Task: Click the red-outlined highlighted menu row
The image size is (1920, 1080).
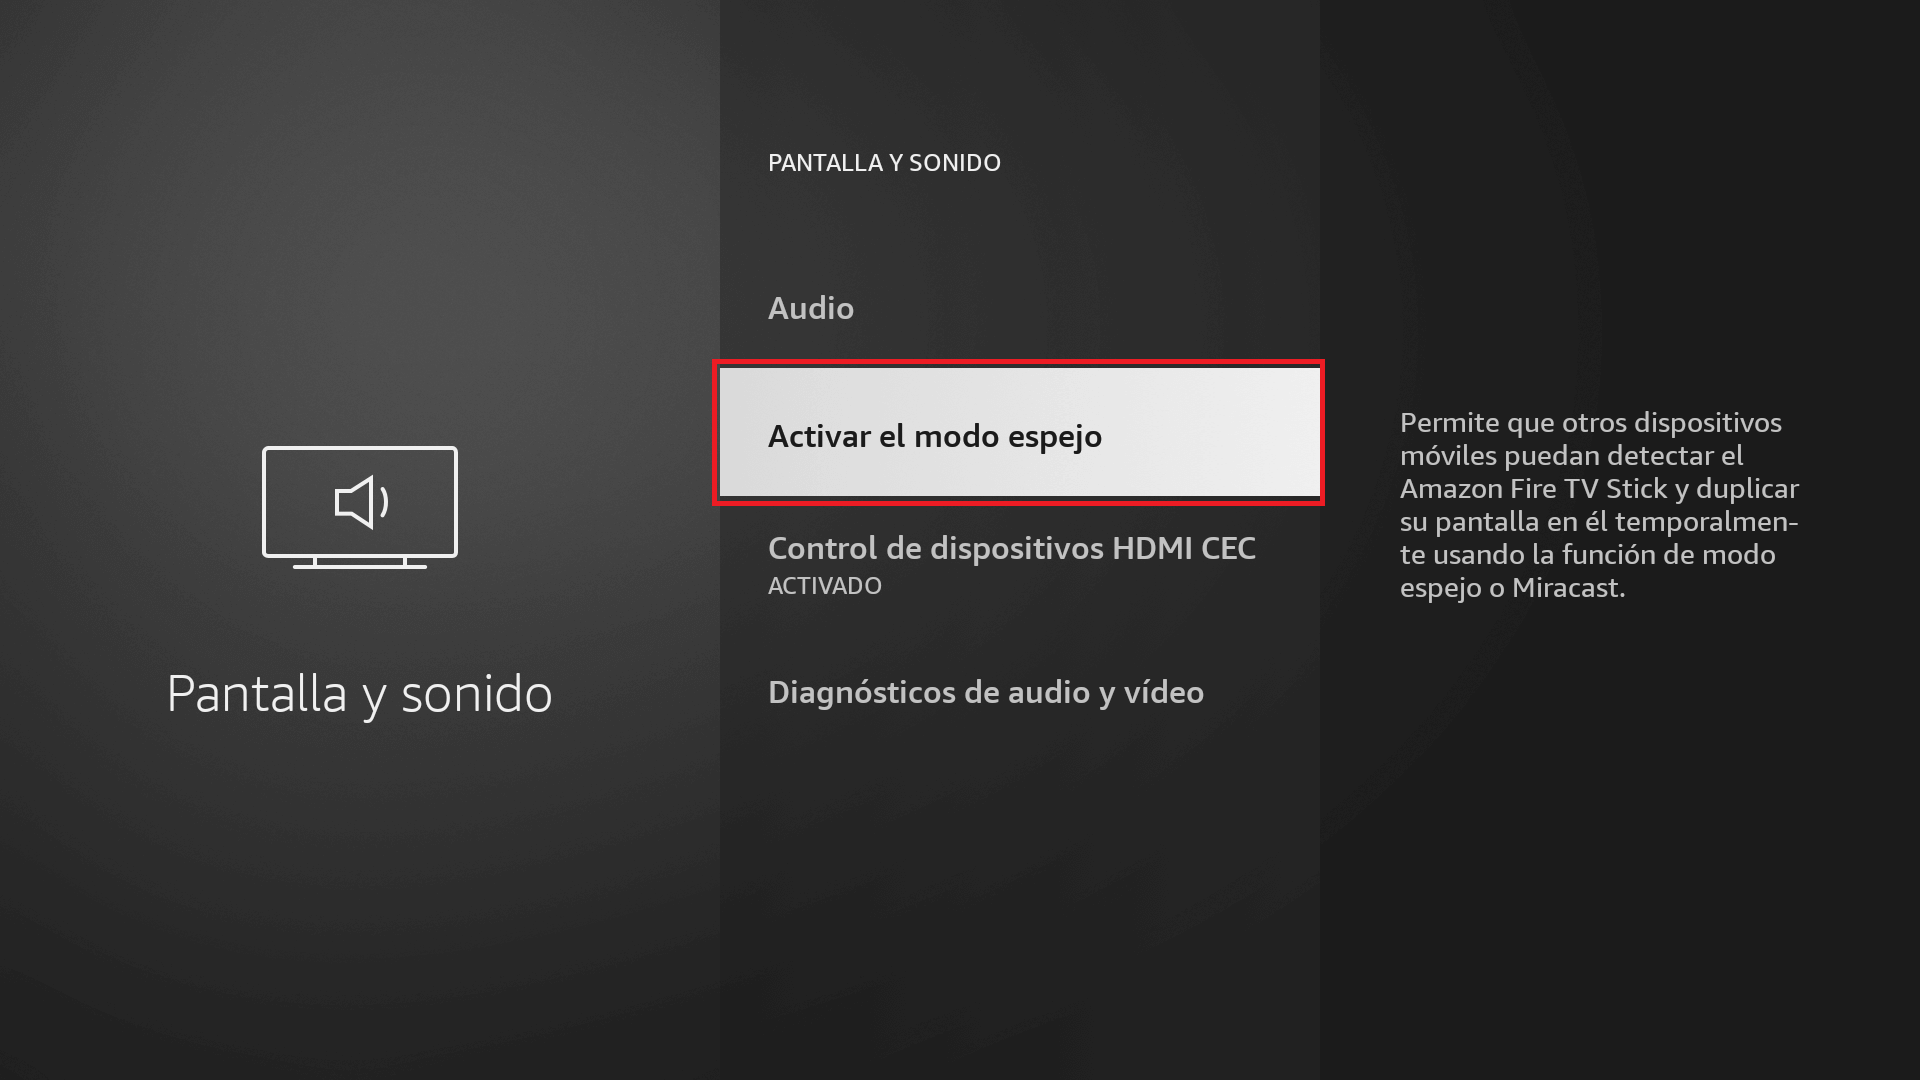Action: coord(1018,432)
